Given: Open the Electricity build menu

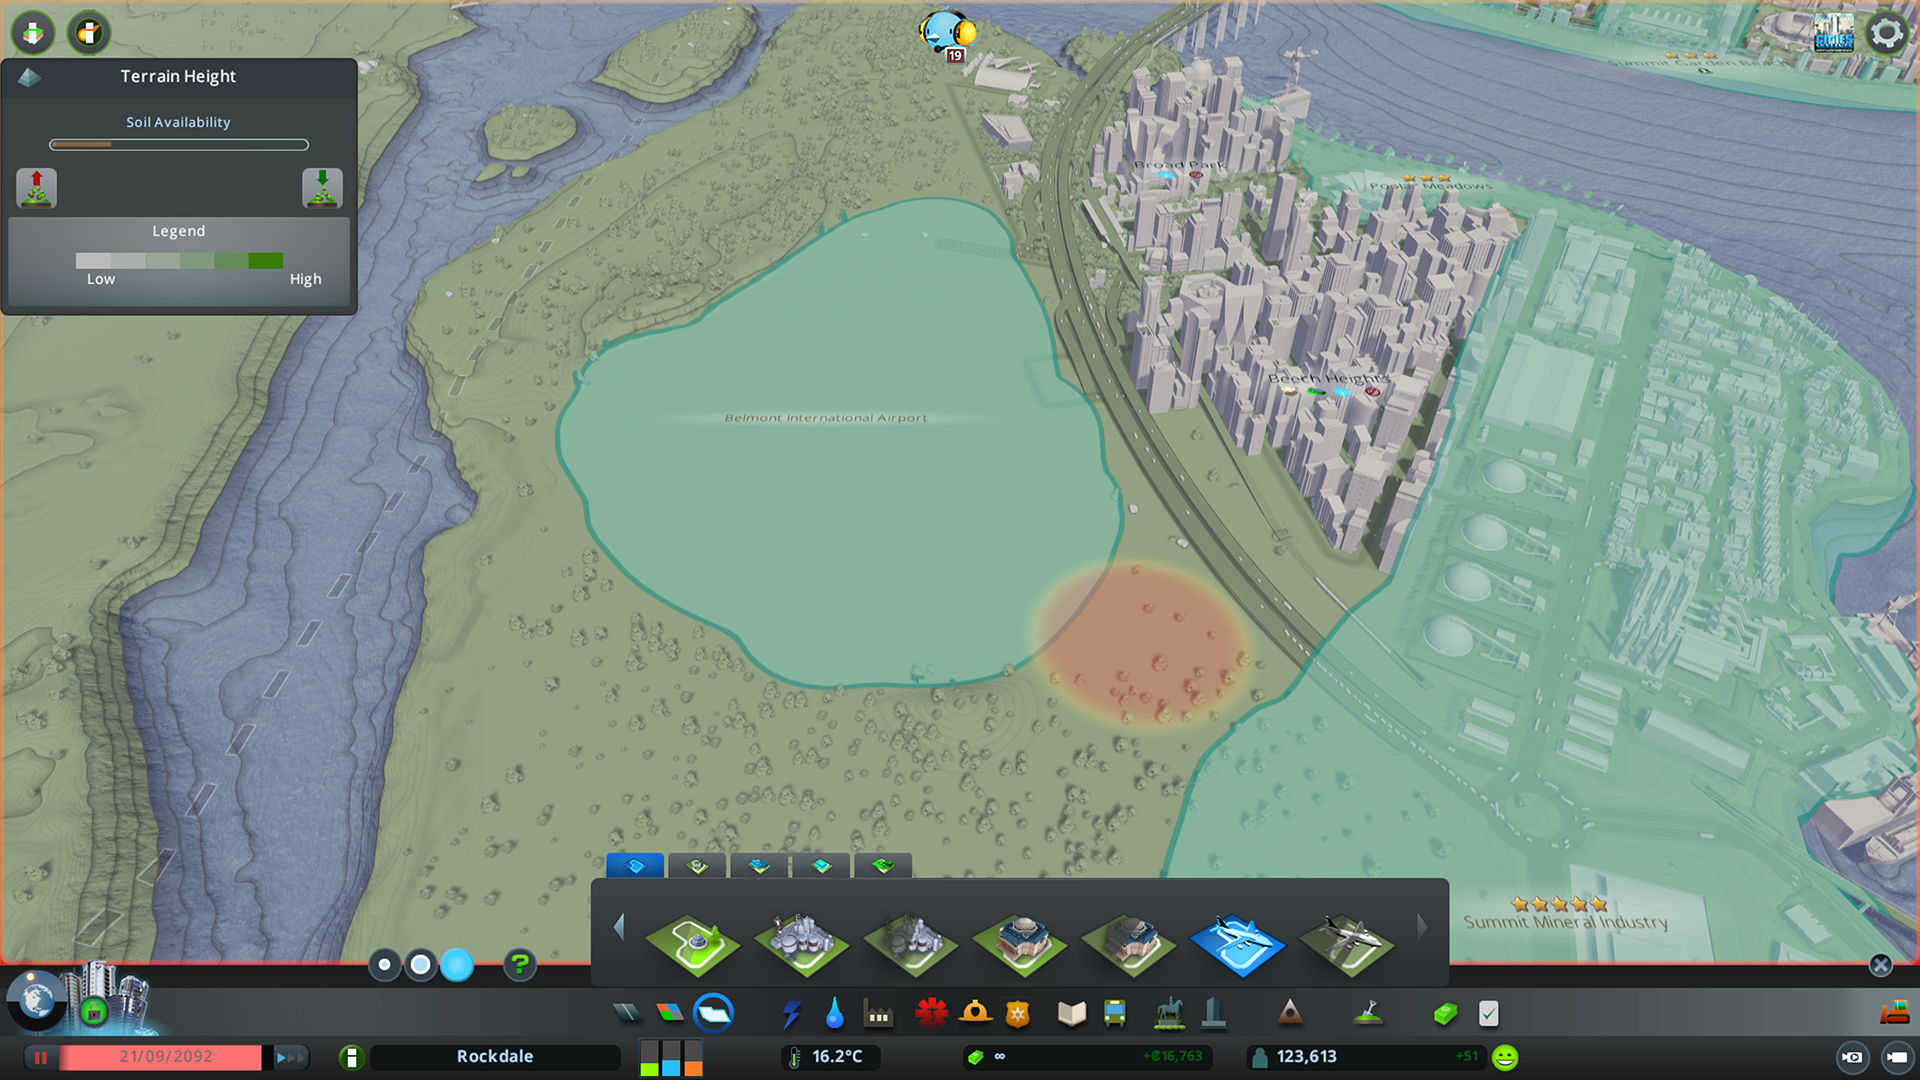Looking at the screenshot, I should click(x=791, y=1014).
